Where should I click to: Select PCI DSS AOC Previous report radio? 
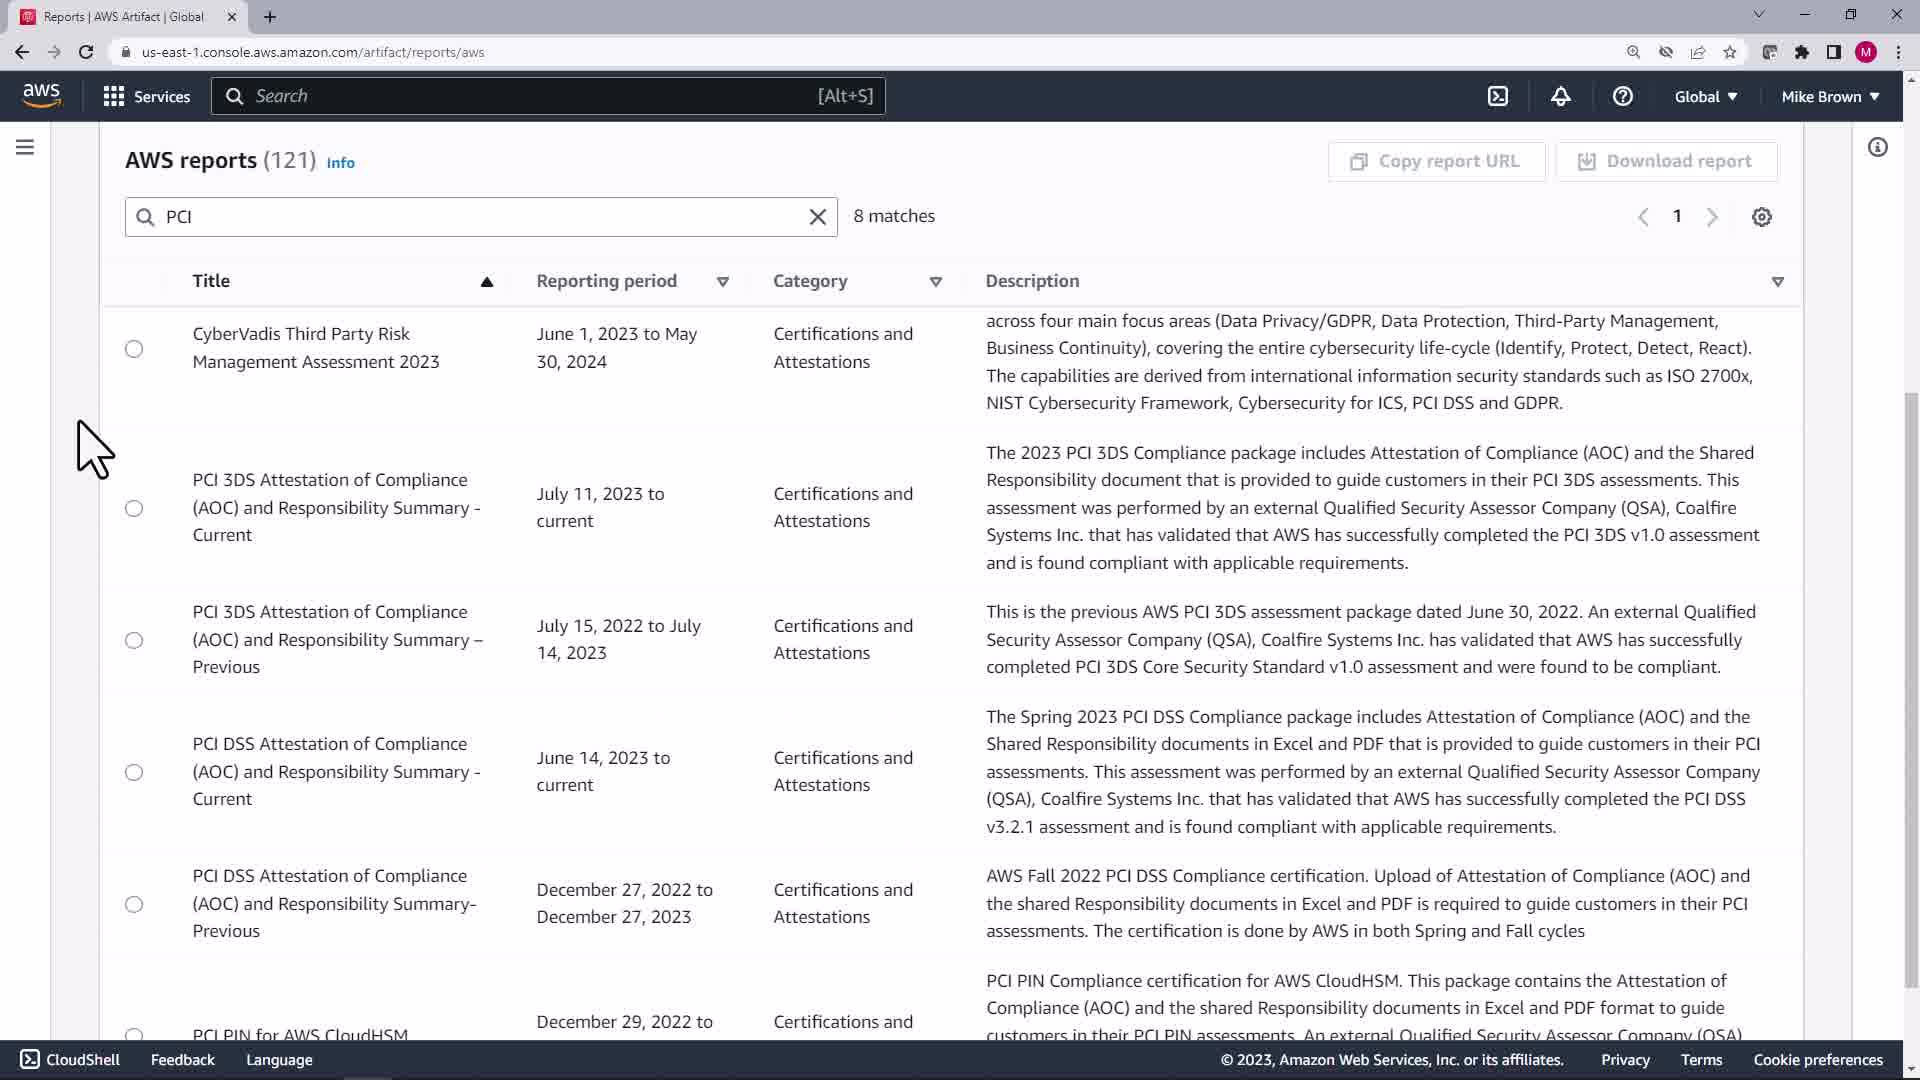[134, 904]
